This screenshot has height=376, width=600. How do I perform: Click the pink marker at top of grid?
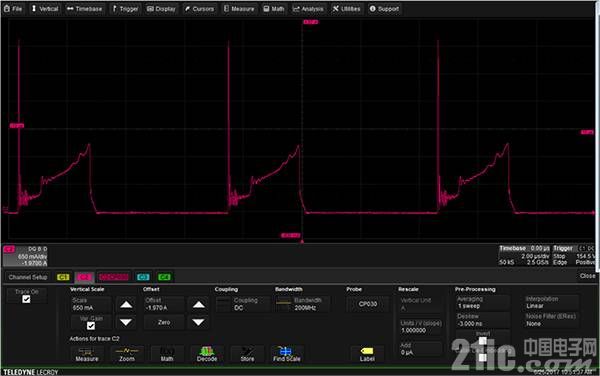(x=311, y=22)
